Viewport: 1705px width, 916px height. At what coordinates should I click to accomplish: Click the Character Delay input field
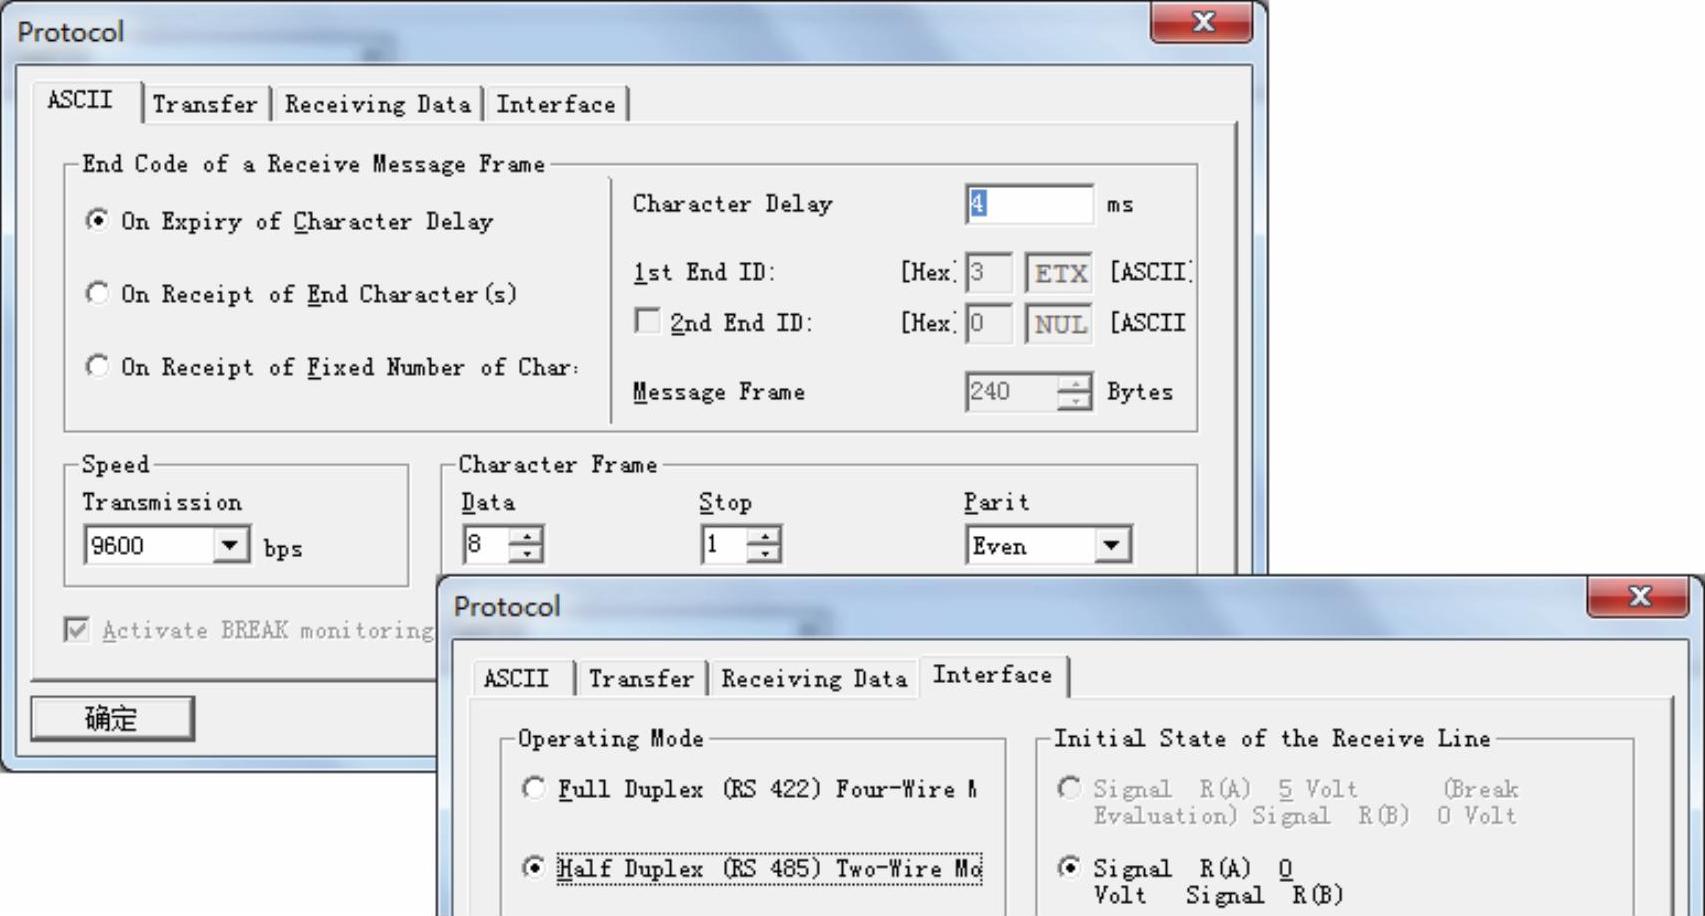click(1029, 204)
